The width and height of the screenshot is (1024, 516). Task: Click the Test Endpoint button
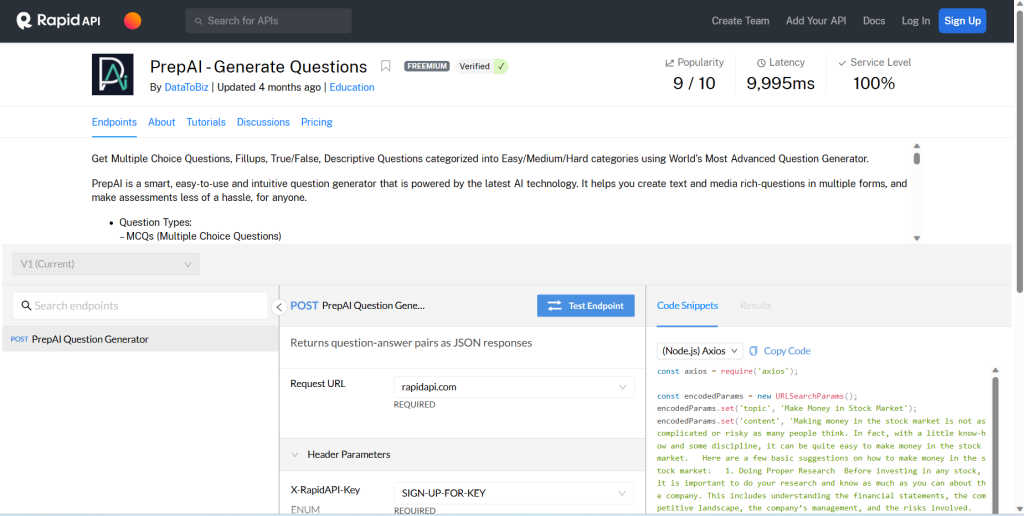tap(586, 306)
